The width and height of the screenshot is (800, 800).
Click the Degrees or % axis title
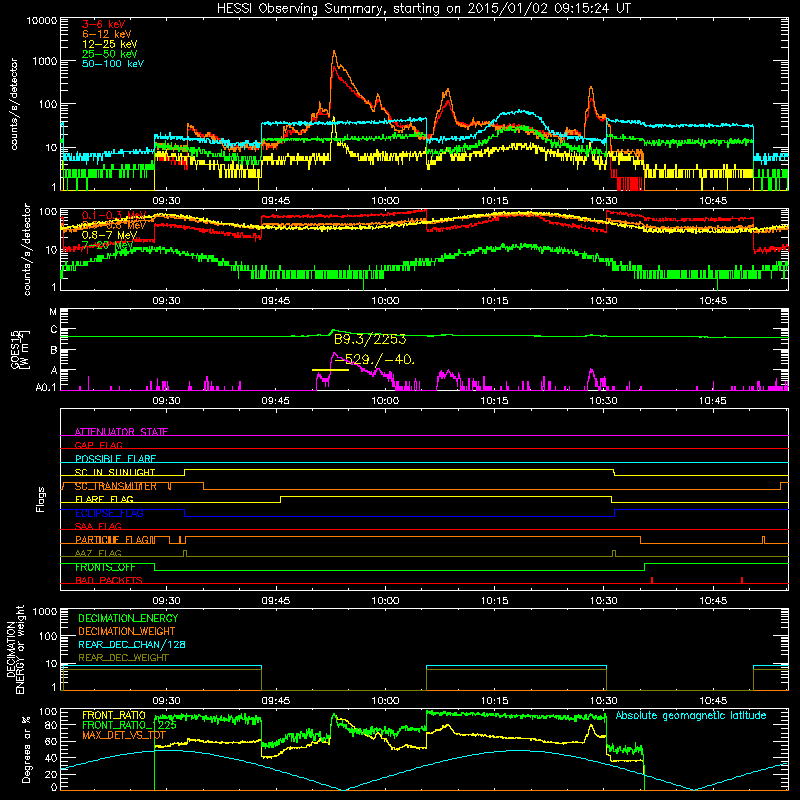coord(26,749)
